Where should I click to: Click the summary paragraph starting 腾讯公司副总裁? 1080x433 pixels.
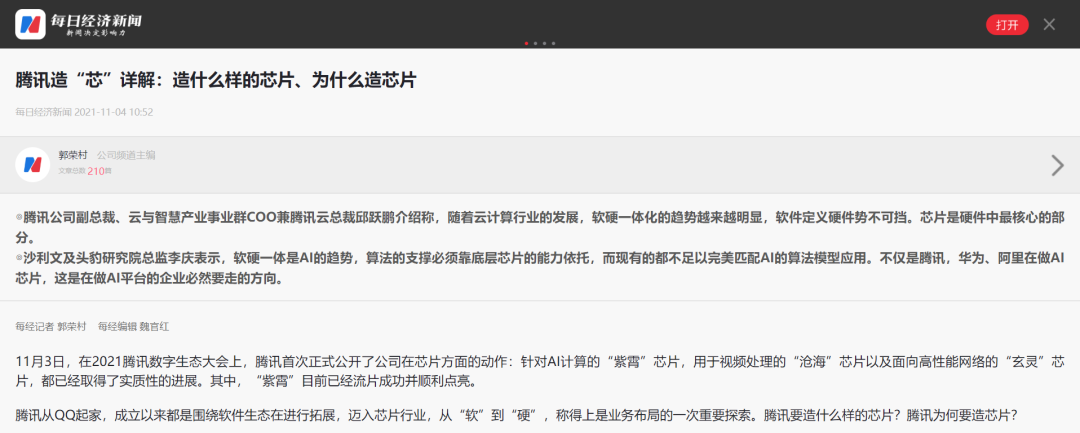pos(540,228)
